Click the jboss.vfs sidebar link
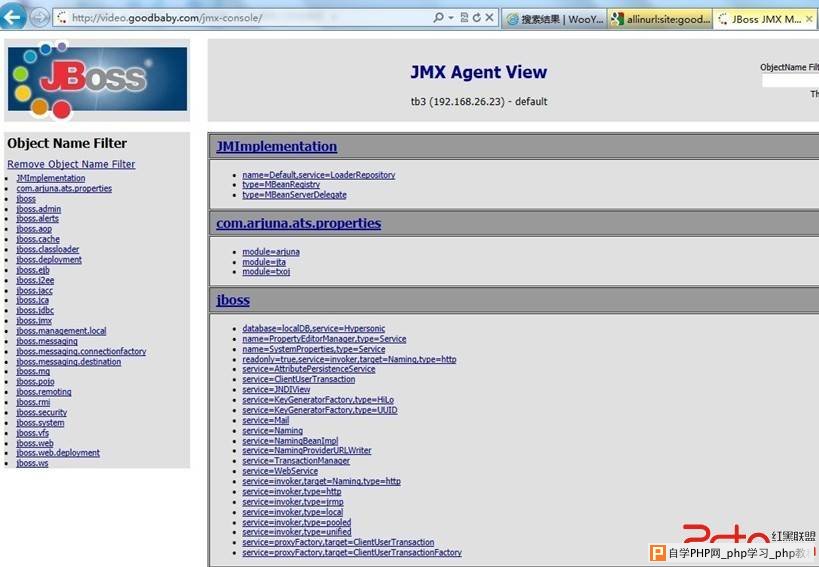Screen dimensions: 819x567 point(32,433)
